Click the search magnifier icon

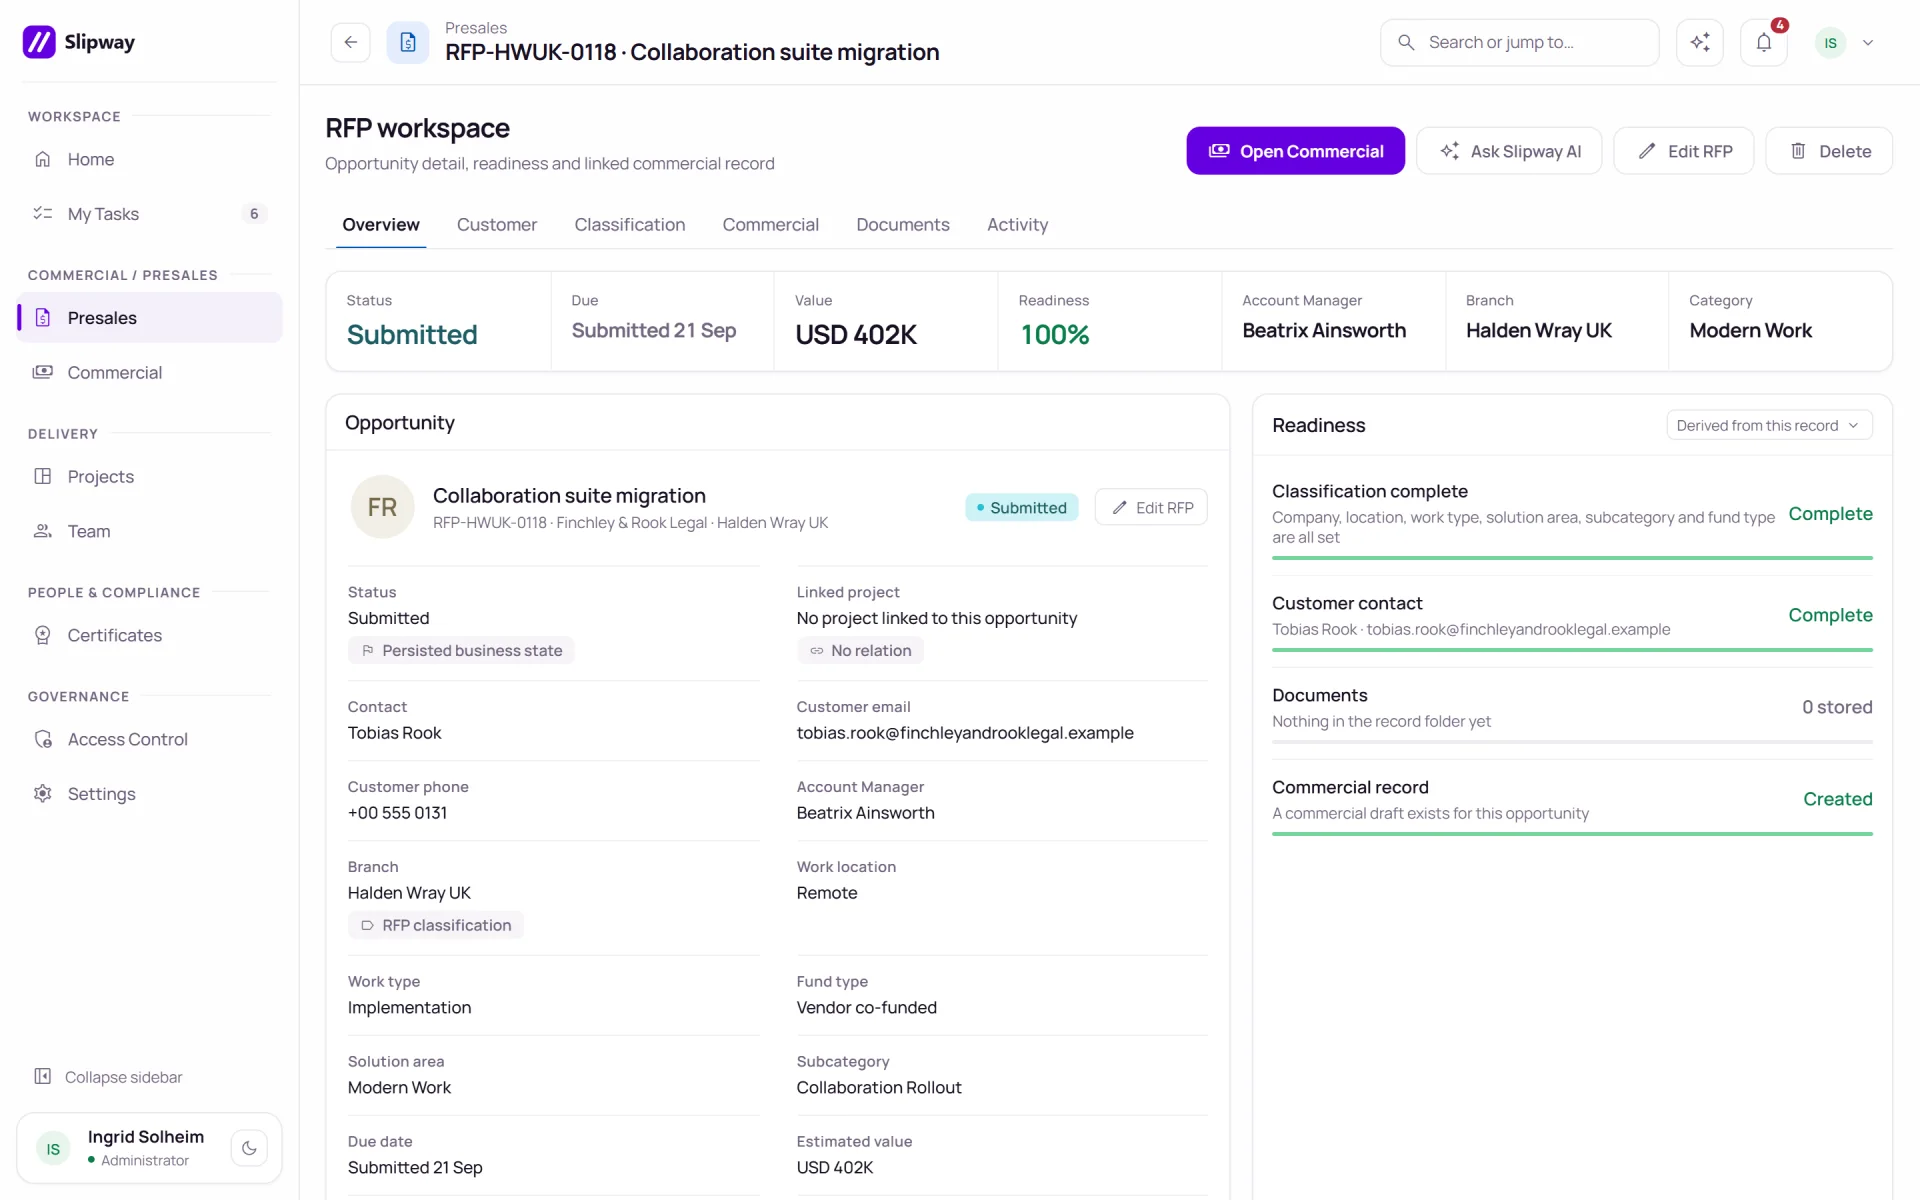(x=1406, y=42)
